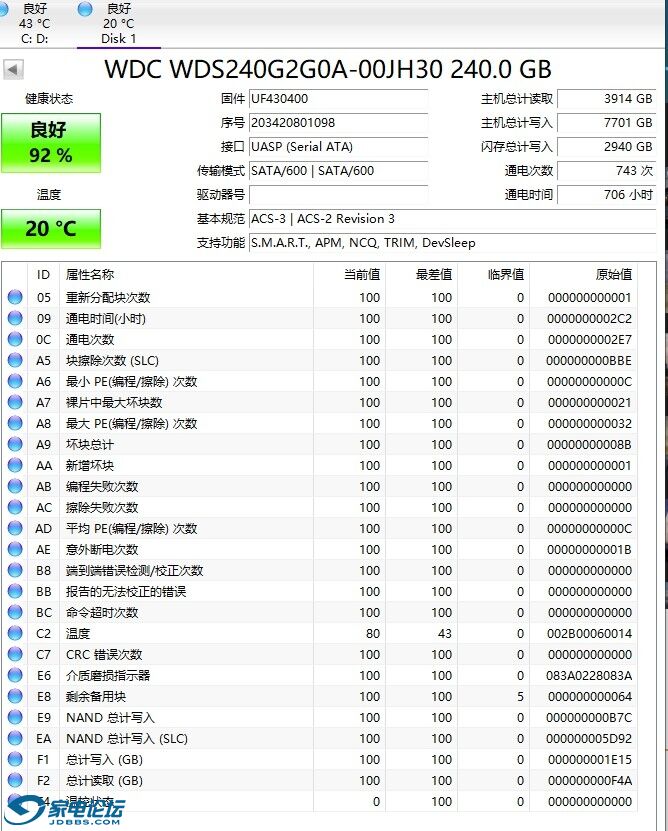Select raw value 083A0228083A of wear indicator

[x=590, y=676]
